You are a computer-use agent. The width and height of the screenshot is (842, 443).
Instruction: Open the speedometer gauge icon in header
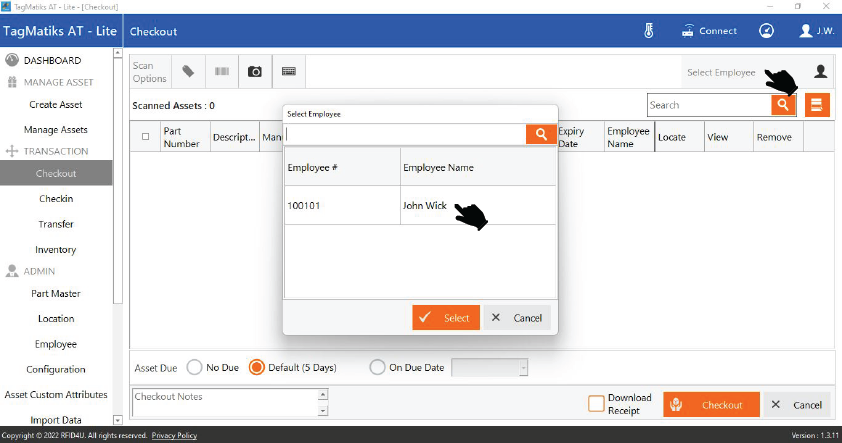tap(766, 31)
